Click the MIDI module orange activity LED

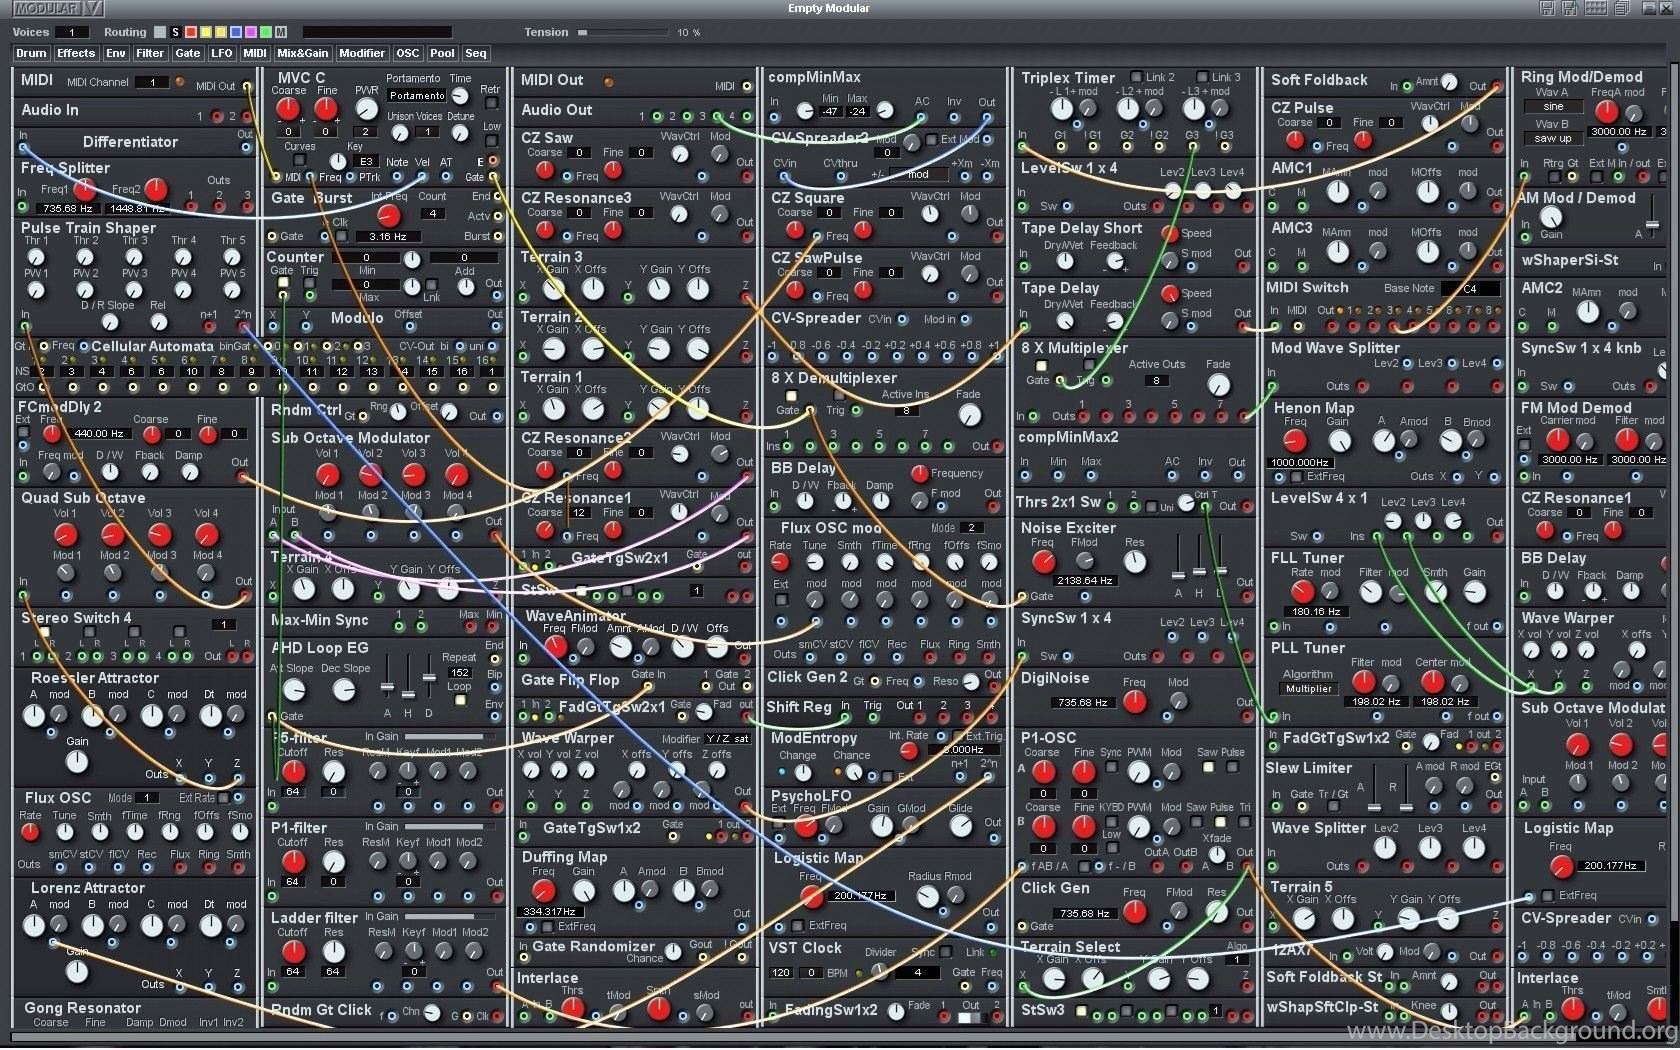point(180,82)
